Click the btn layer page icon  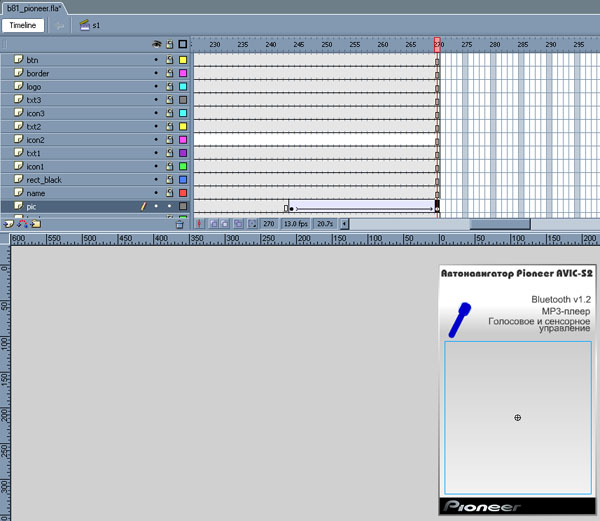(x=18, y=59)
